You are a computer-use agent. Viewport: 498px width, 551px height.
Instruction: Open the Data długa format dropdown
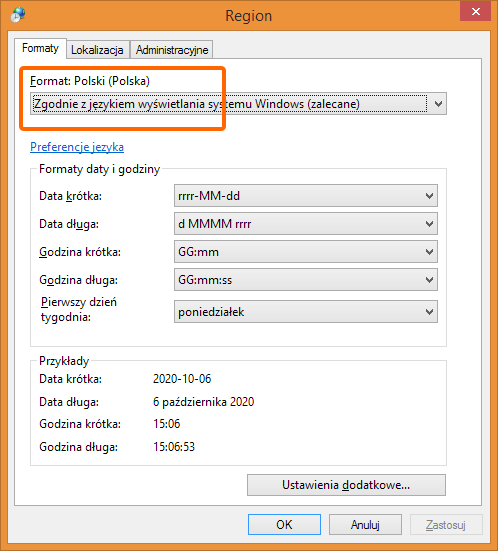(x=306, y=224)
